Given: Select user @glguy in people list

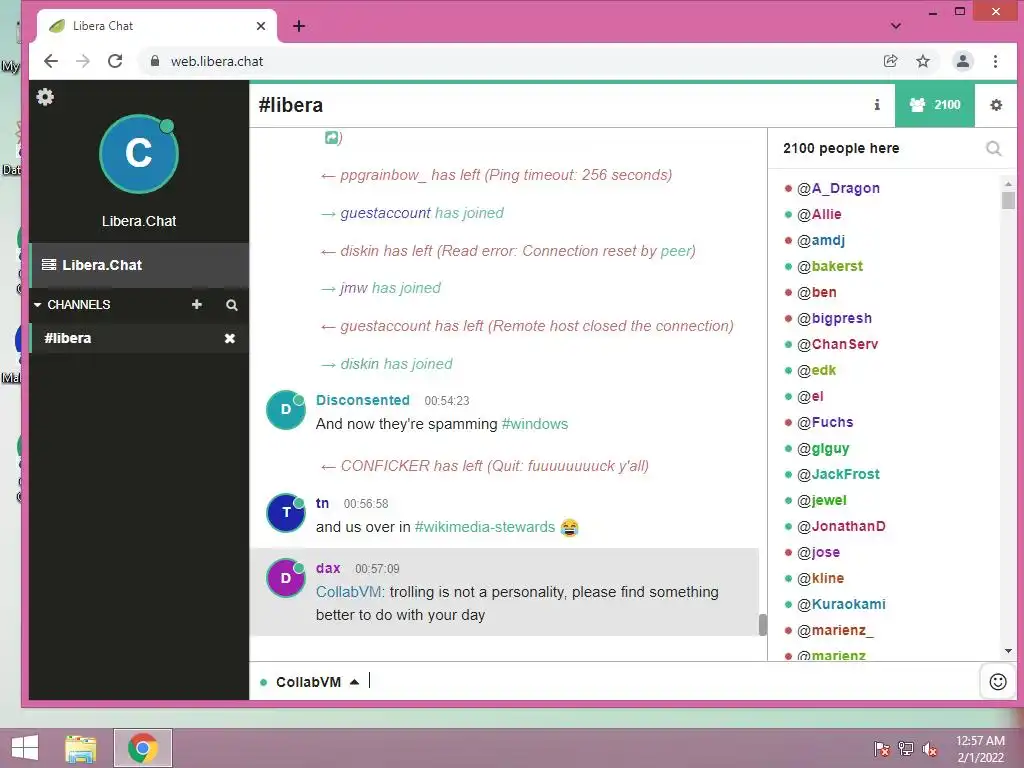Looking at the screenshot, I should (x=823, y=449).
